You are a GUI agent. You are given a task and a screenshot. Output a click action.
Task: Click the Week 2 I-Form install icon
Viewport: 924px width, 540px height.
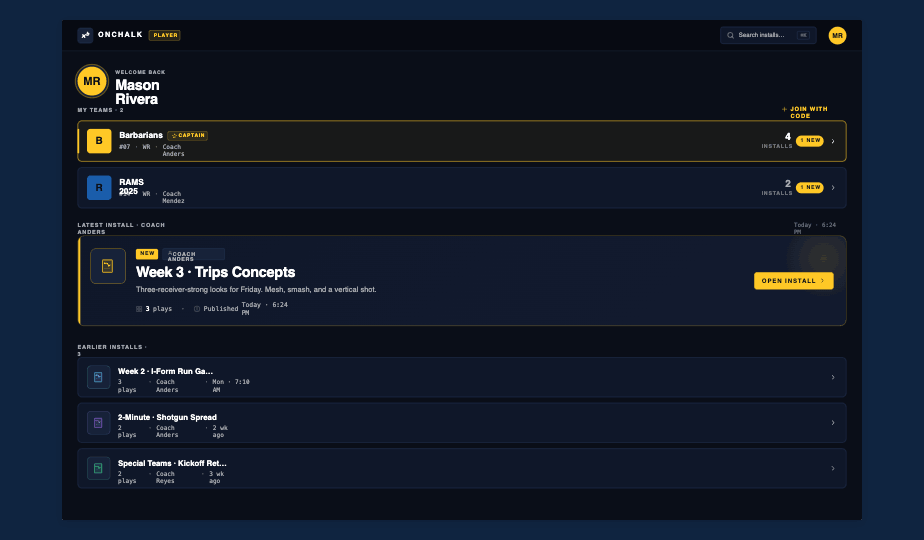pyautogui.click(x=98, y=377)
